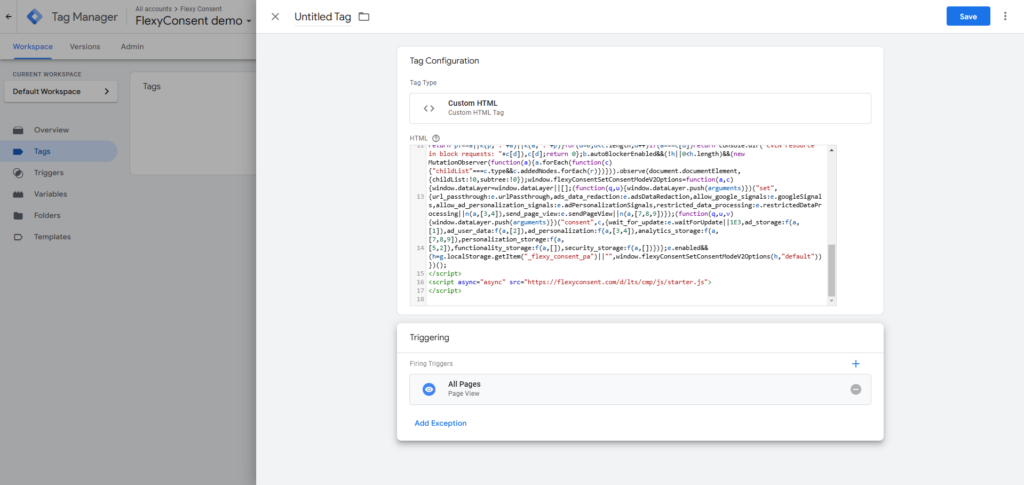Image resolution: width=1024 pixels, height=485 pixels.
Task: Click the back arrow in top bar
Action: pyautogui.click(x=9, y=17)
